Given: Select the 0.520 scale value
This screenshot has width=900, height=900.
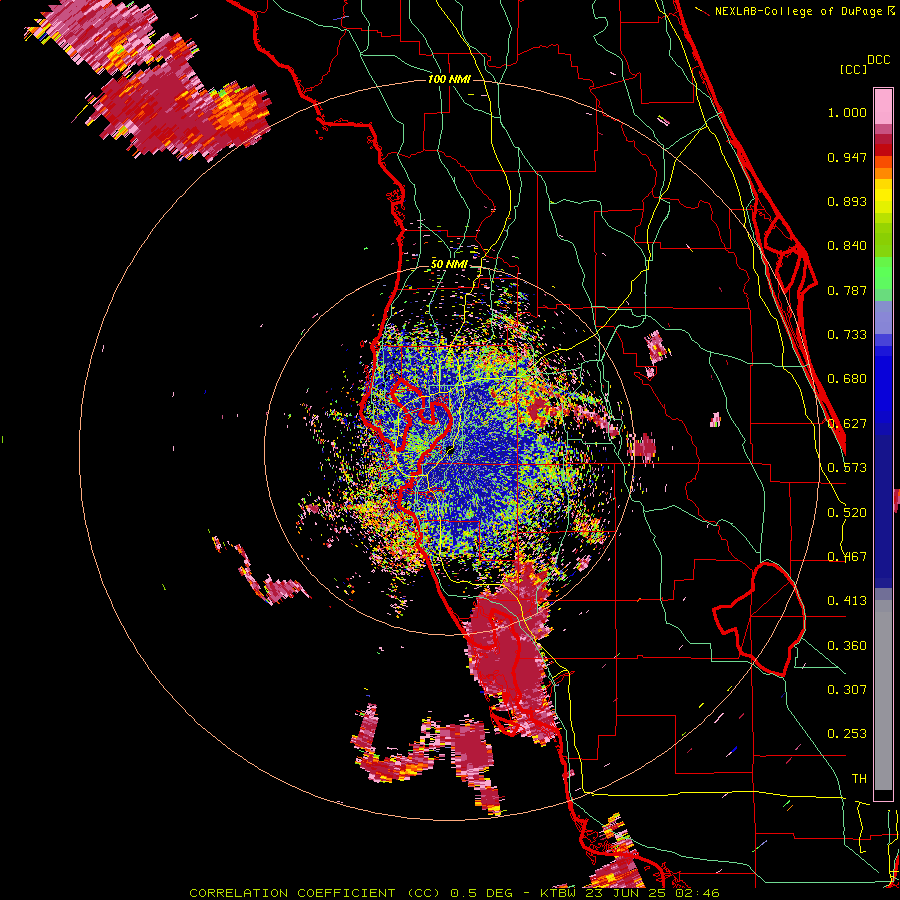Looking at the screenshot, I should tap(847, 513).
